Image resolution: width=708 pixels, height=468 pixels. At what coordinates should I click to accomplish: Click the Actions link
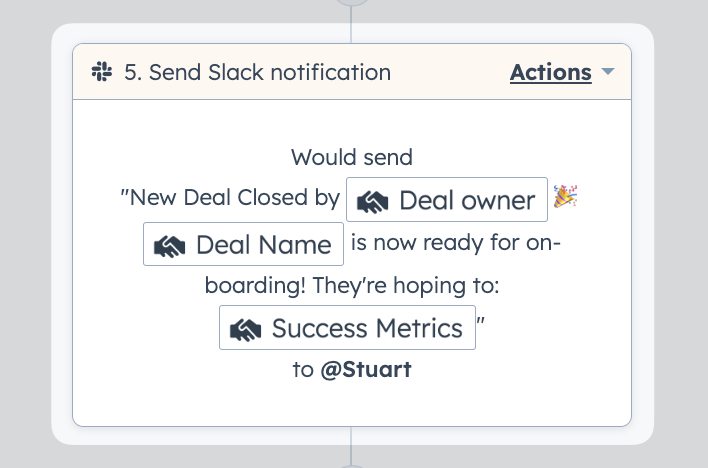(550, 72)
